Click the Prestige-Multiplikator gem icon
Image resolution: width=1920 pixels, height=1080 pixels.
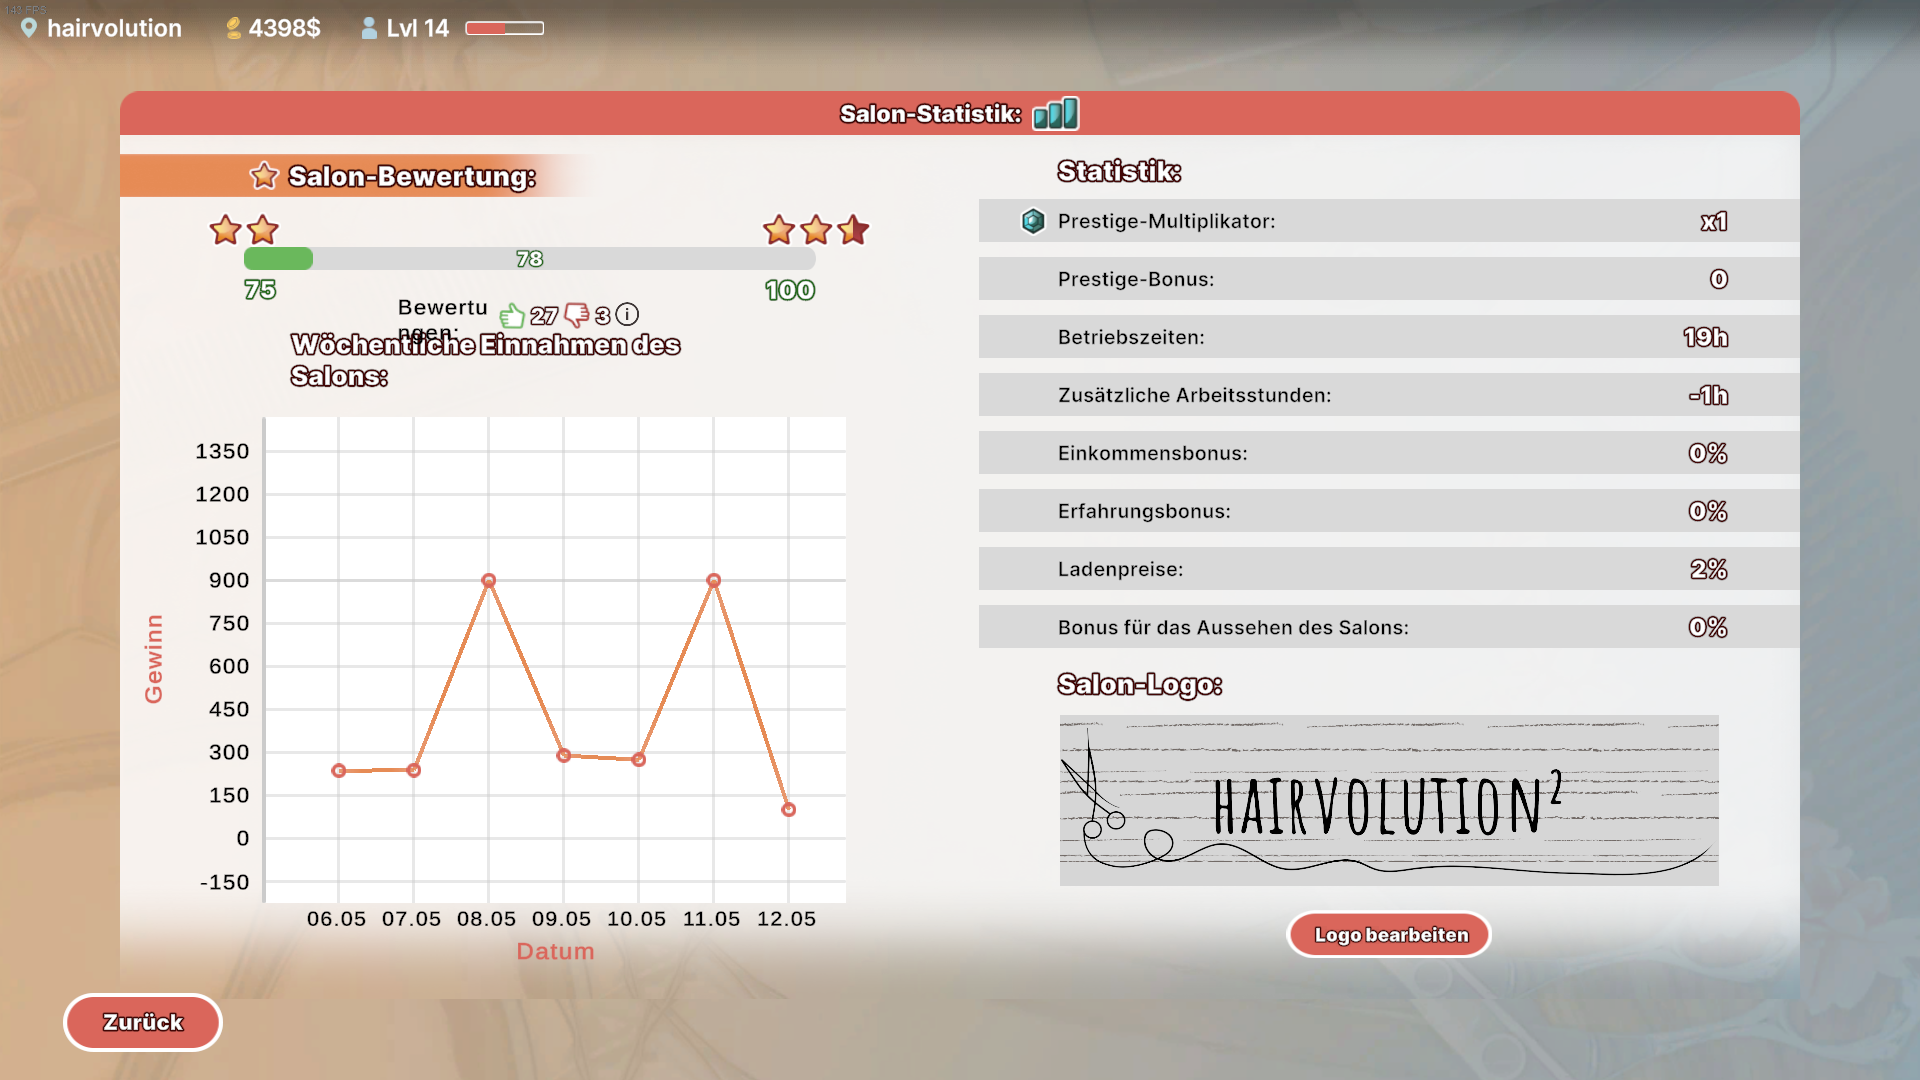[1033, 221]
